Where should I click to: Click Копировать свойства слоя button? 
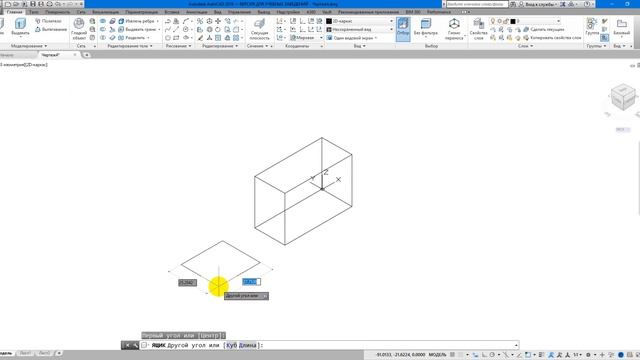click(552, 38)
